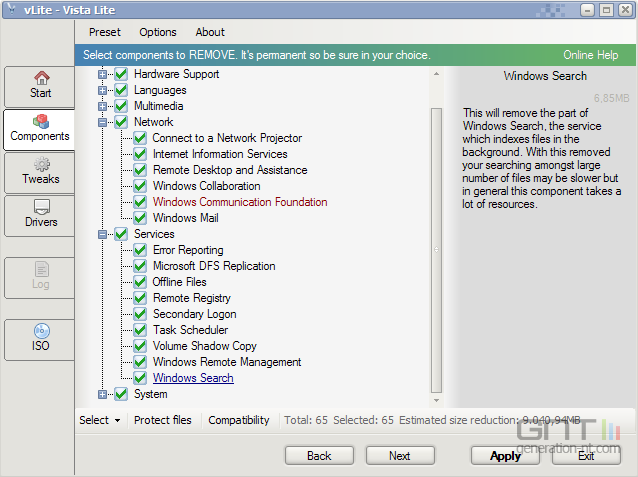Open the Drivers section icon

[x=42, y=207]
